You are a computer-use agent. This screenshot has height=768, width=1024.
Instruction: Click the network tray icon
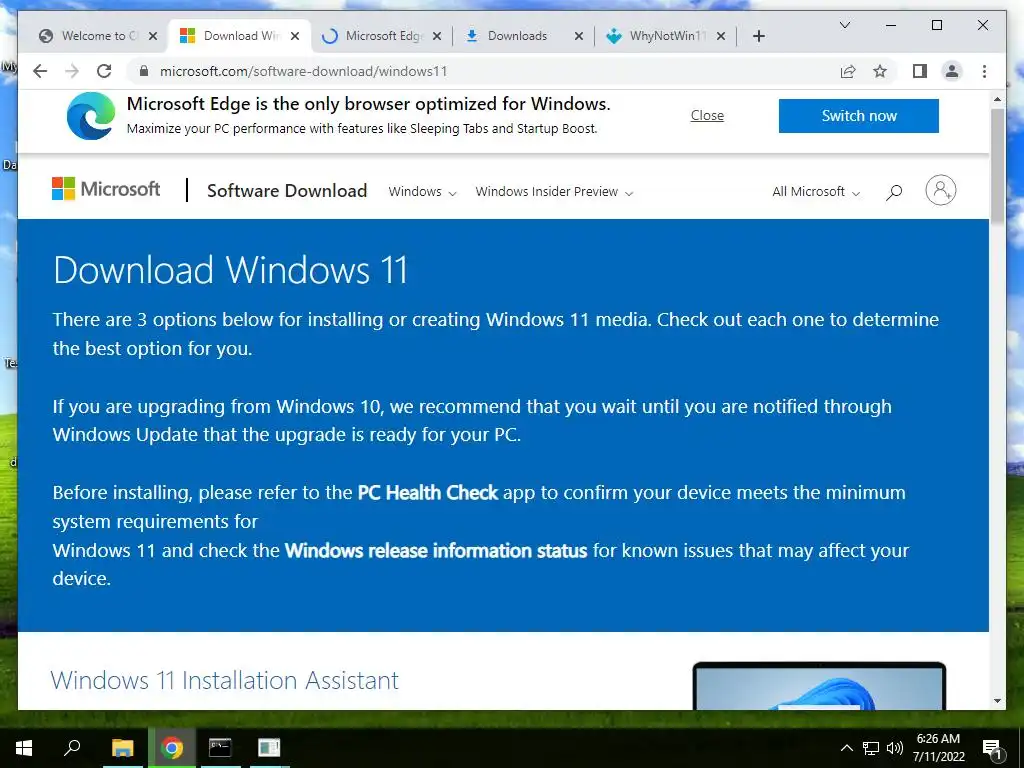pos(871,748)
